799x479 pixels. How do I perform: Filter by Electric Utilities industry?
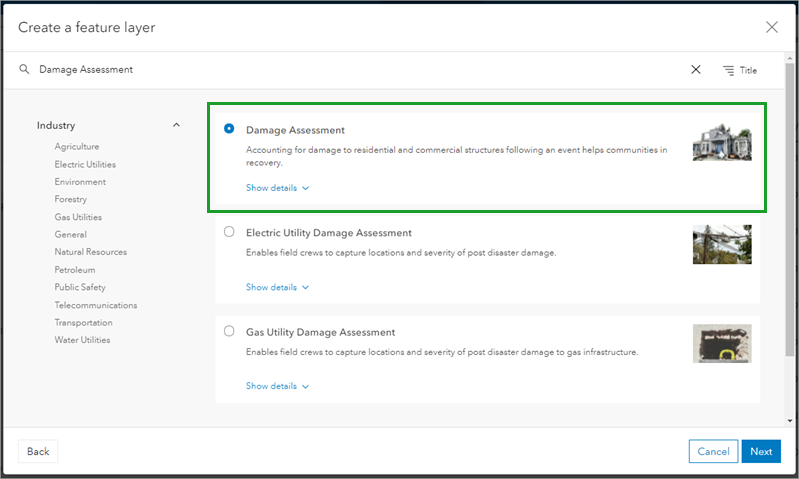[x=85, y=164]
